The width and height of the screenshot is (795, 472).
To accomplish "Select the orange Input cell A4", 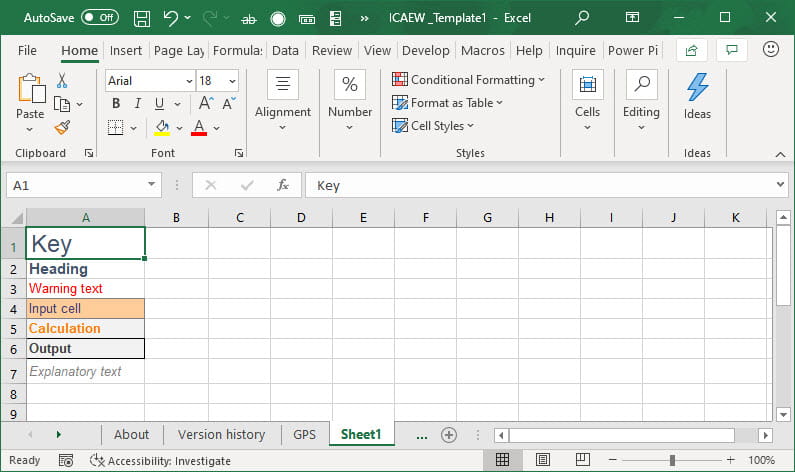I will click(85, 309).
